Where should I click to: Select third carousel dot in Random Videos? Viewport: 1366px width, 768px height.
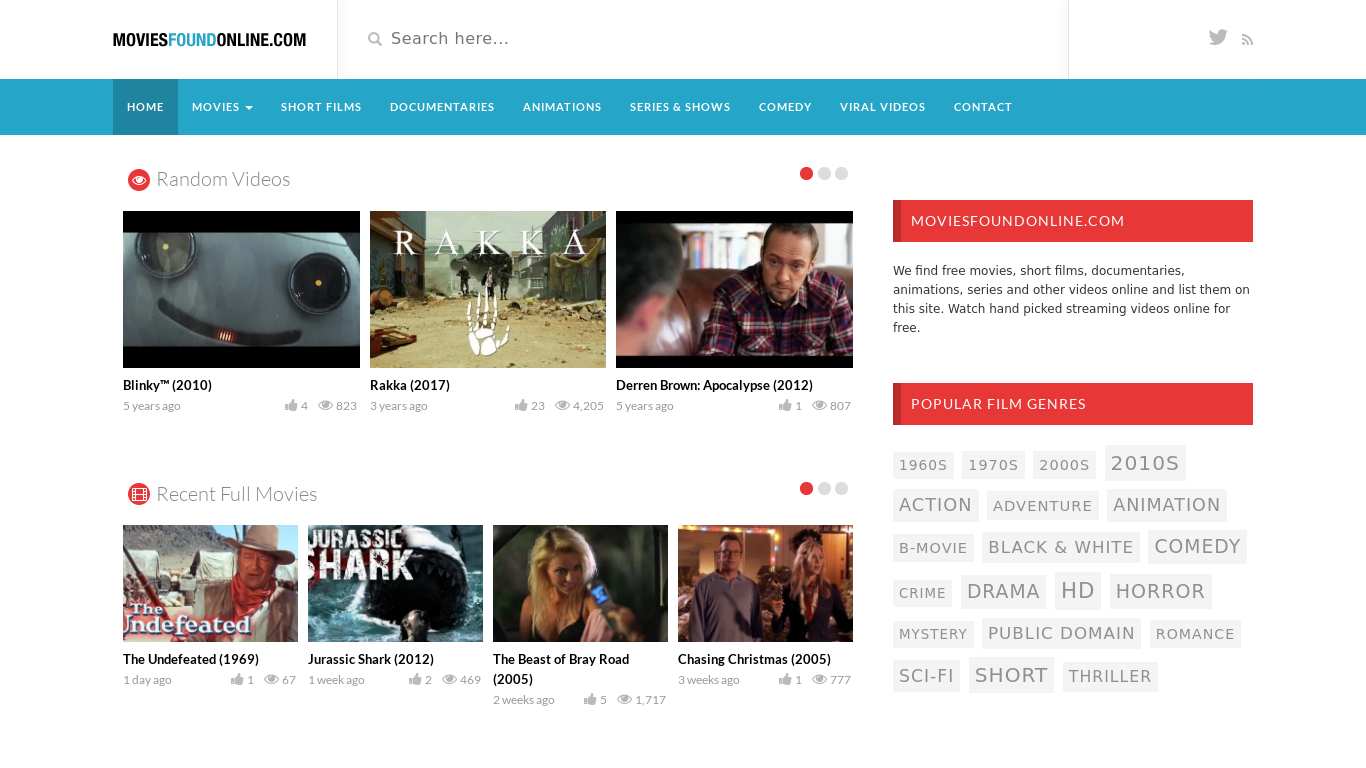click(841, 174)
